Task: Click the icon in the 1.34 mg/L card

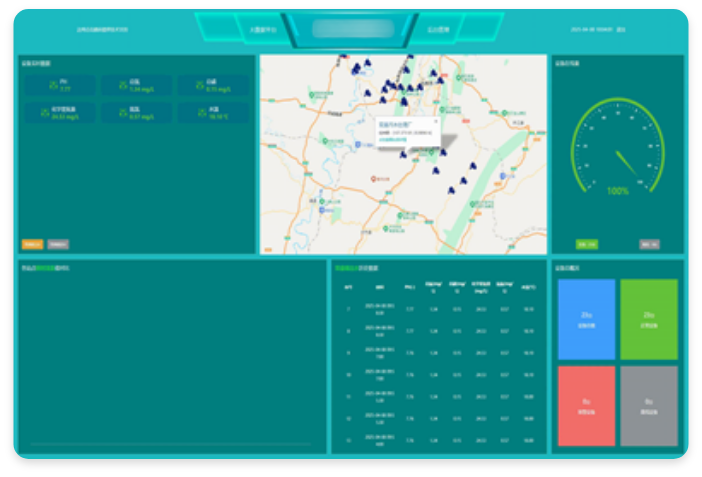Action: coord(123,85)
